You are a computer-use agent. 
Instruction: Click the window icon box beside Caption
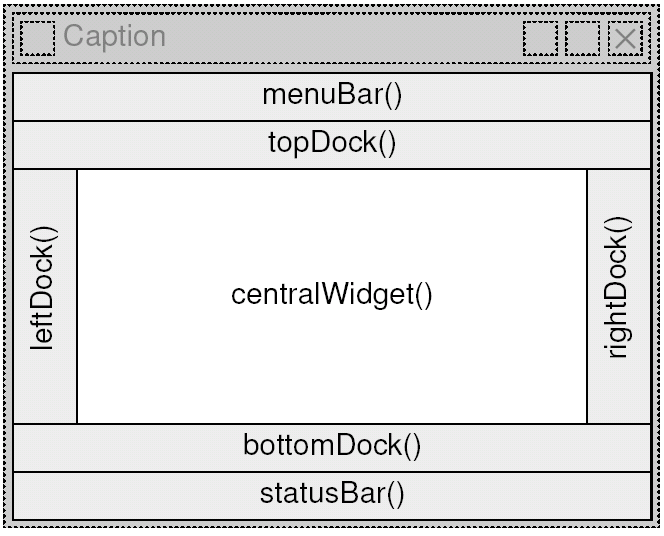(x=37, y=38)
